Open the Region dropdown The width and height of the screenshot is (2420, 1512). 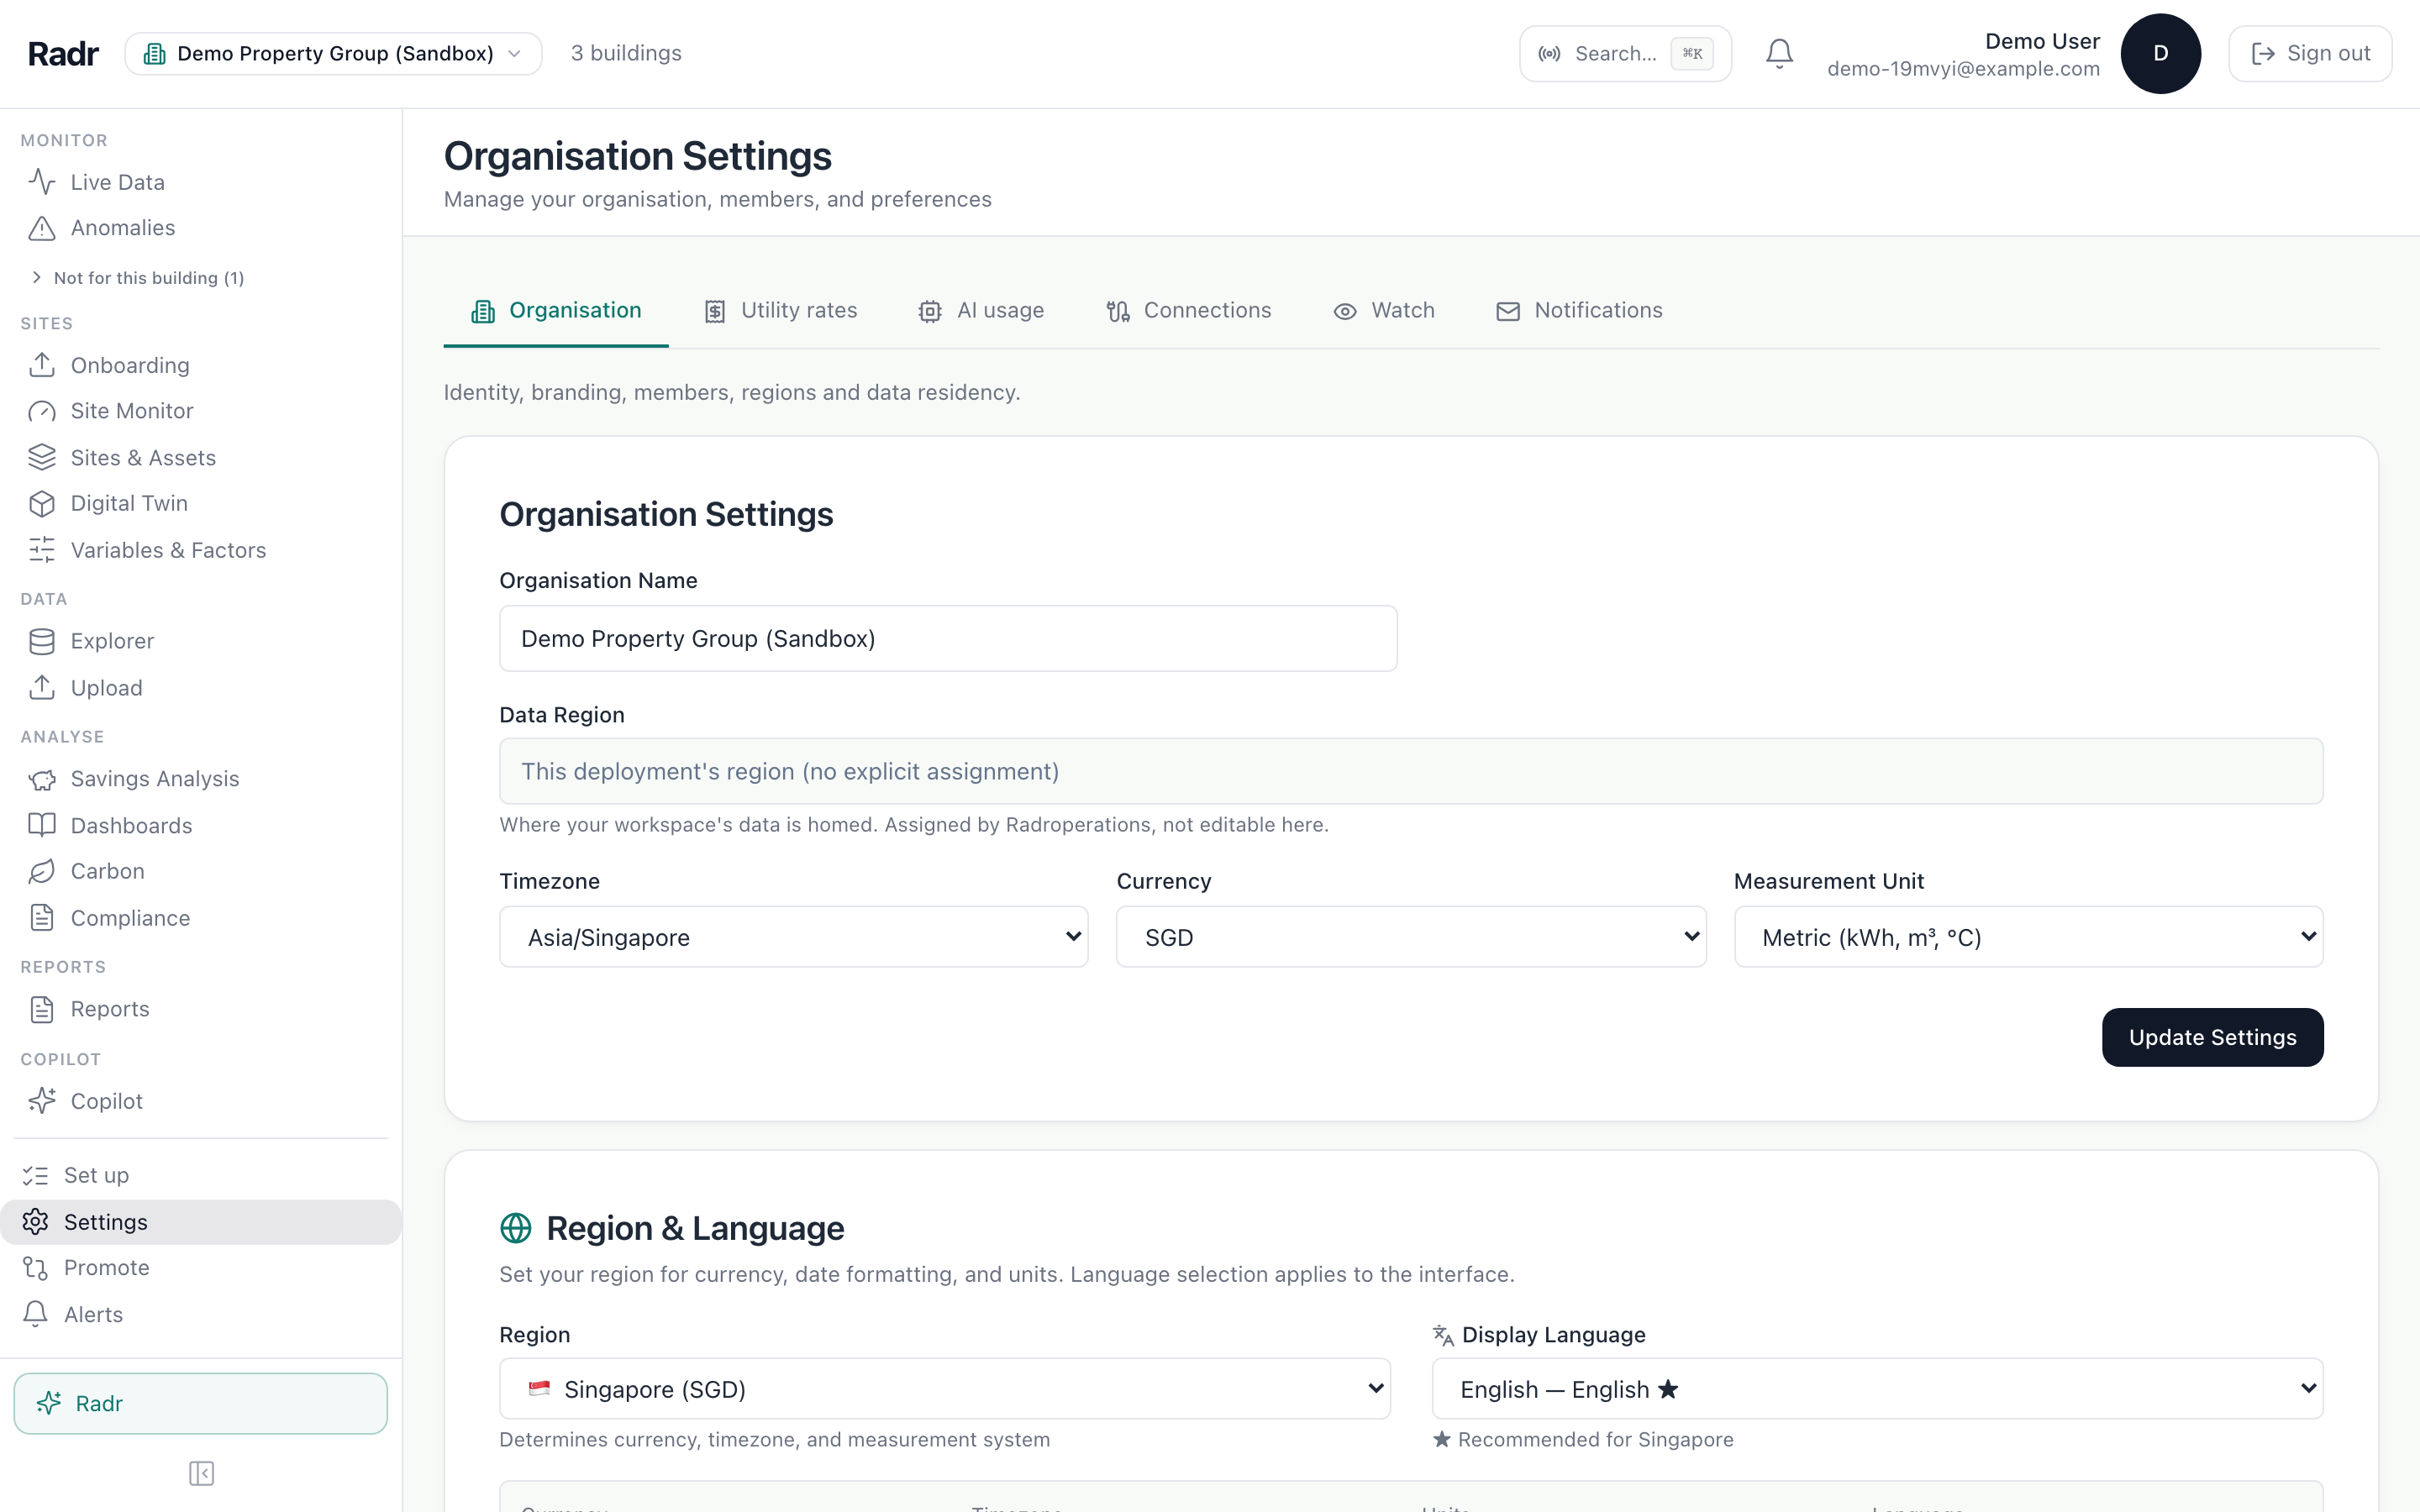(945, 1389)
